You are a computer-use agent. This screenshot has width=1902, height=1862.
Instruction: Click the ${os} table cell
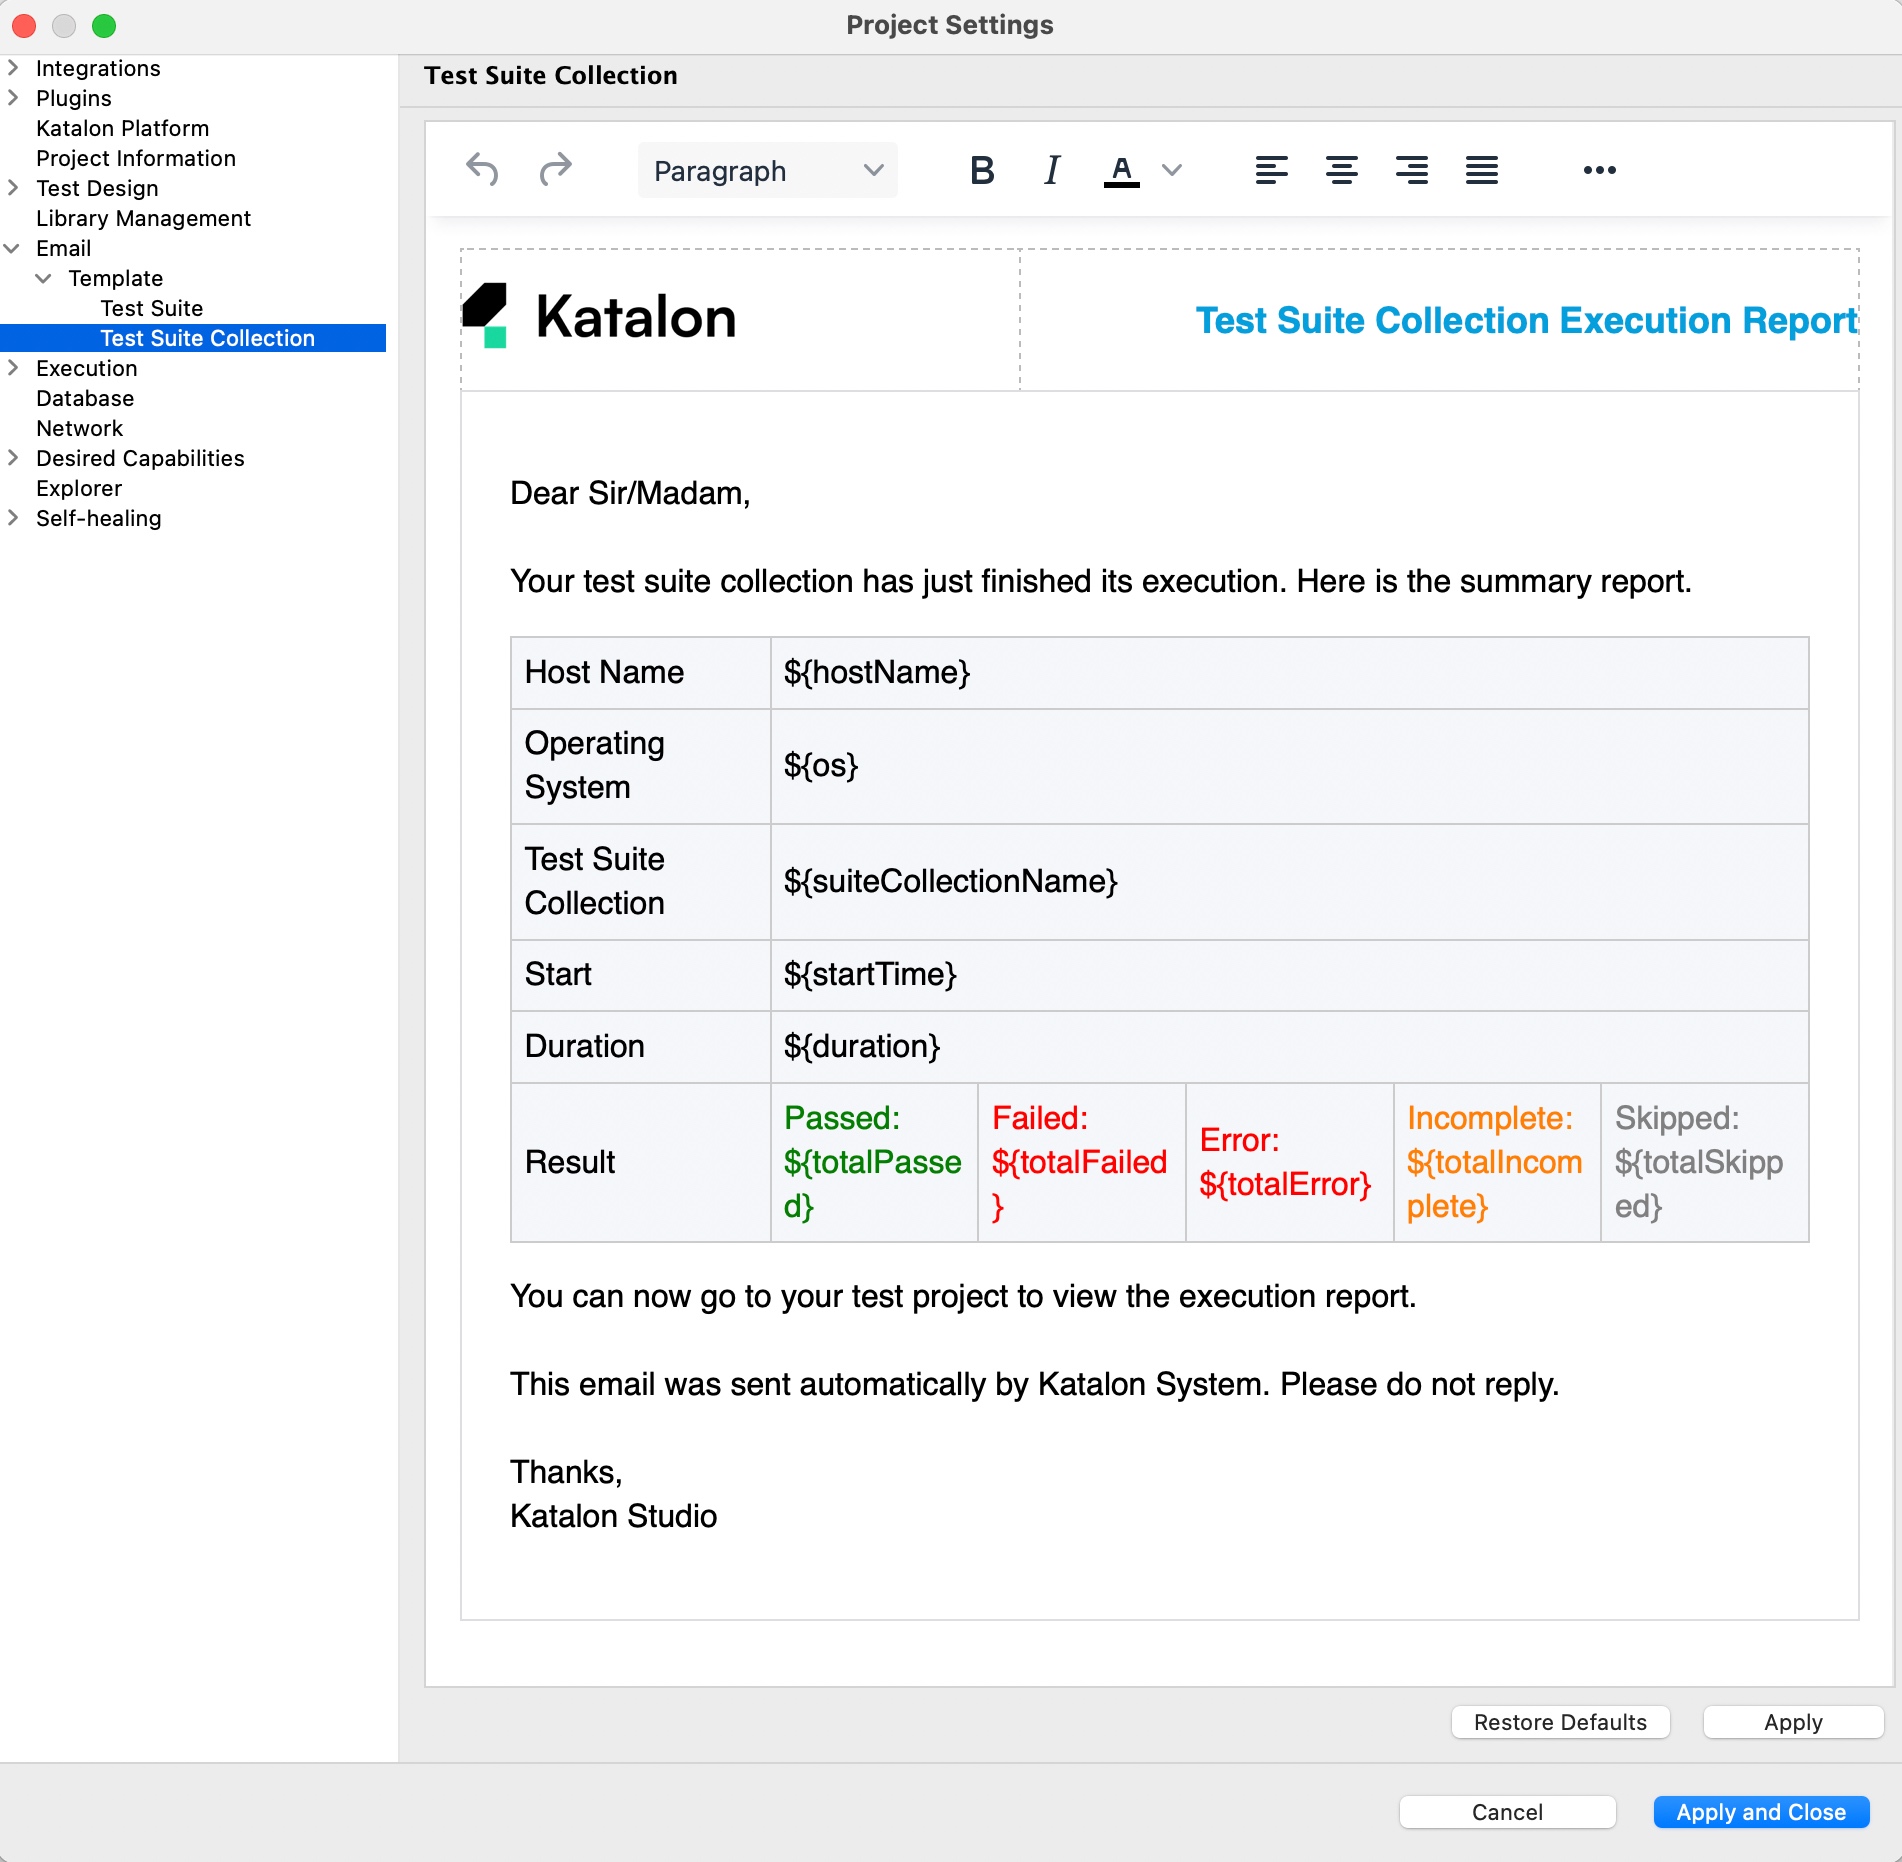1289,766
